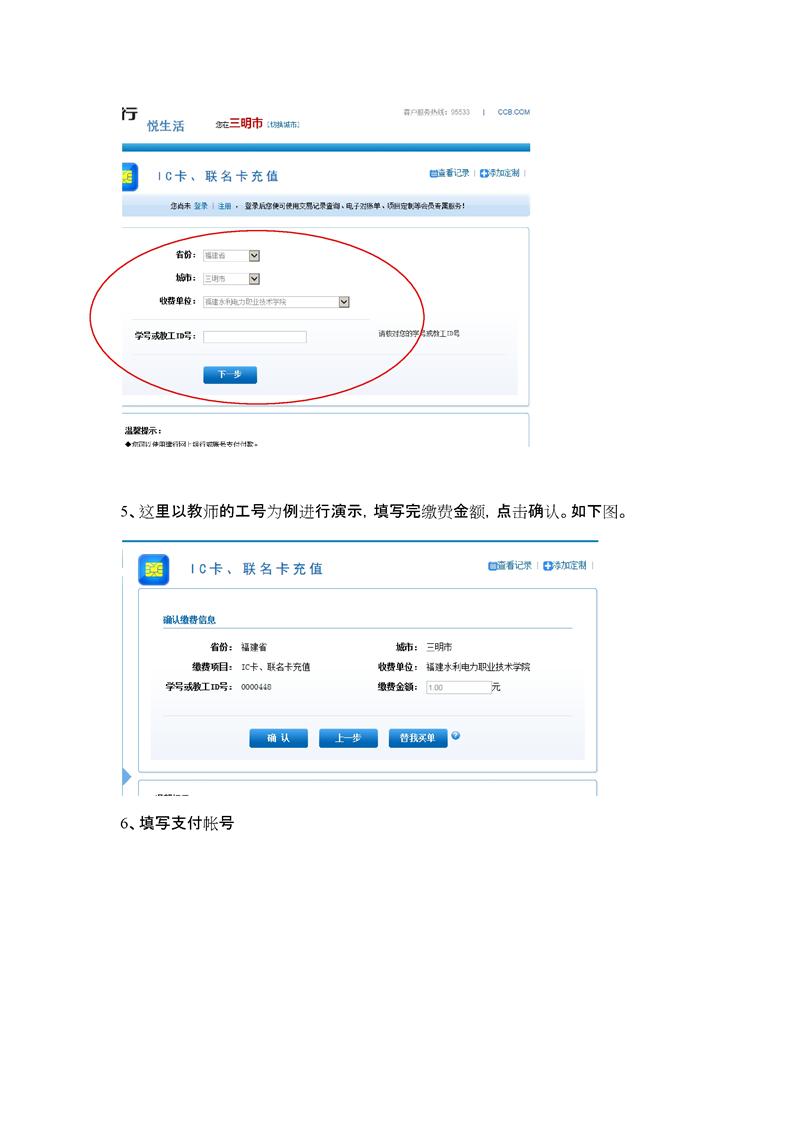Click the 添加定制 plus icon in lower screenshot
This screenshot has width=793, height=1122.
coord(548,566)
